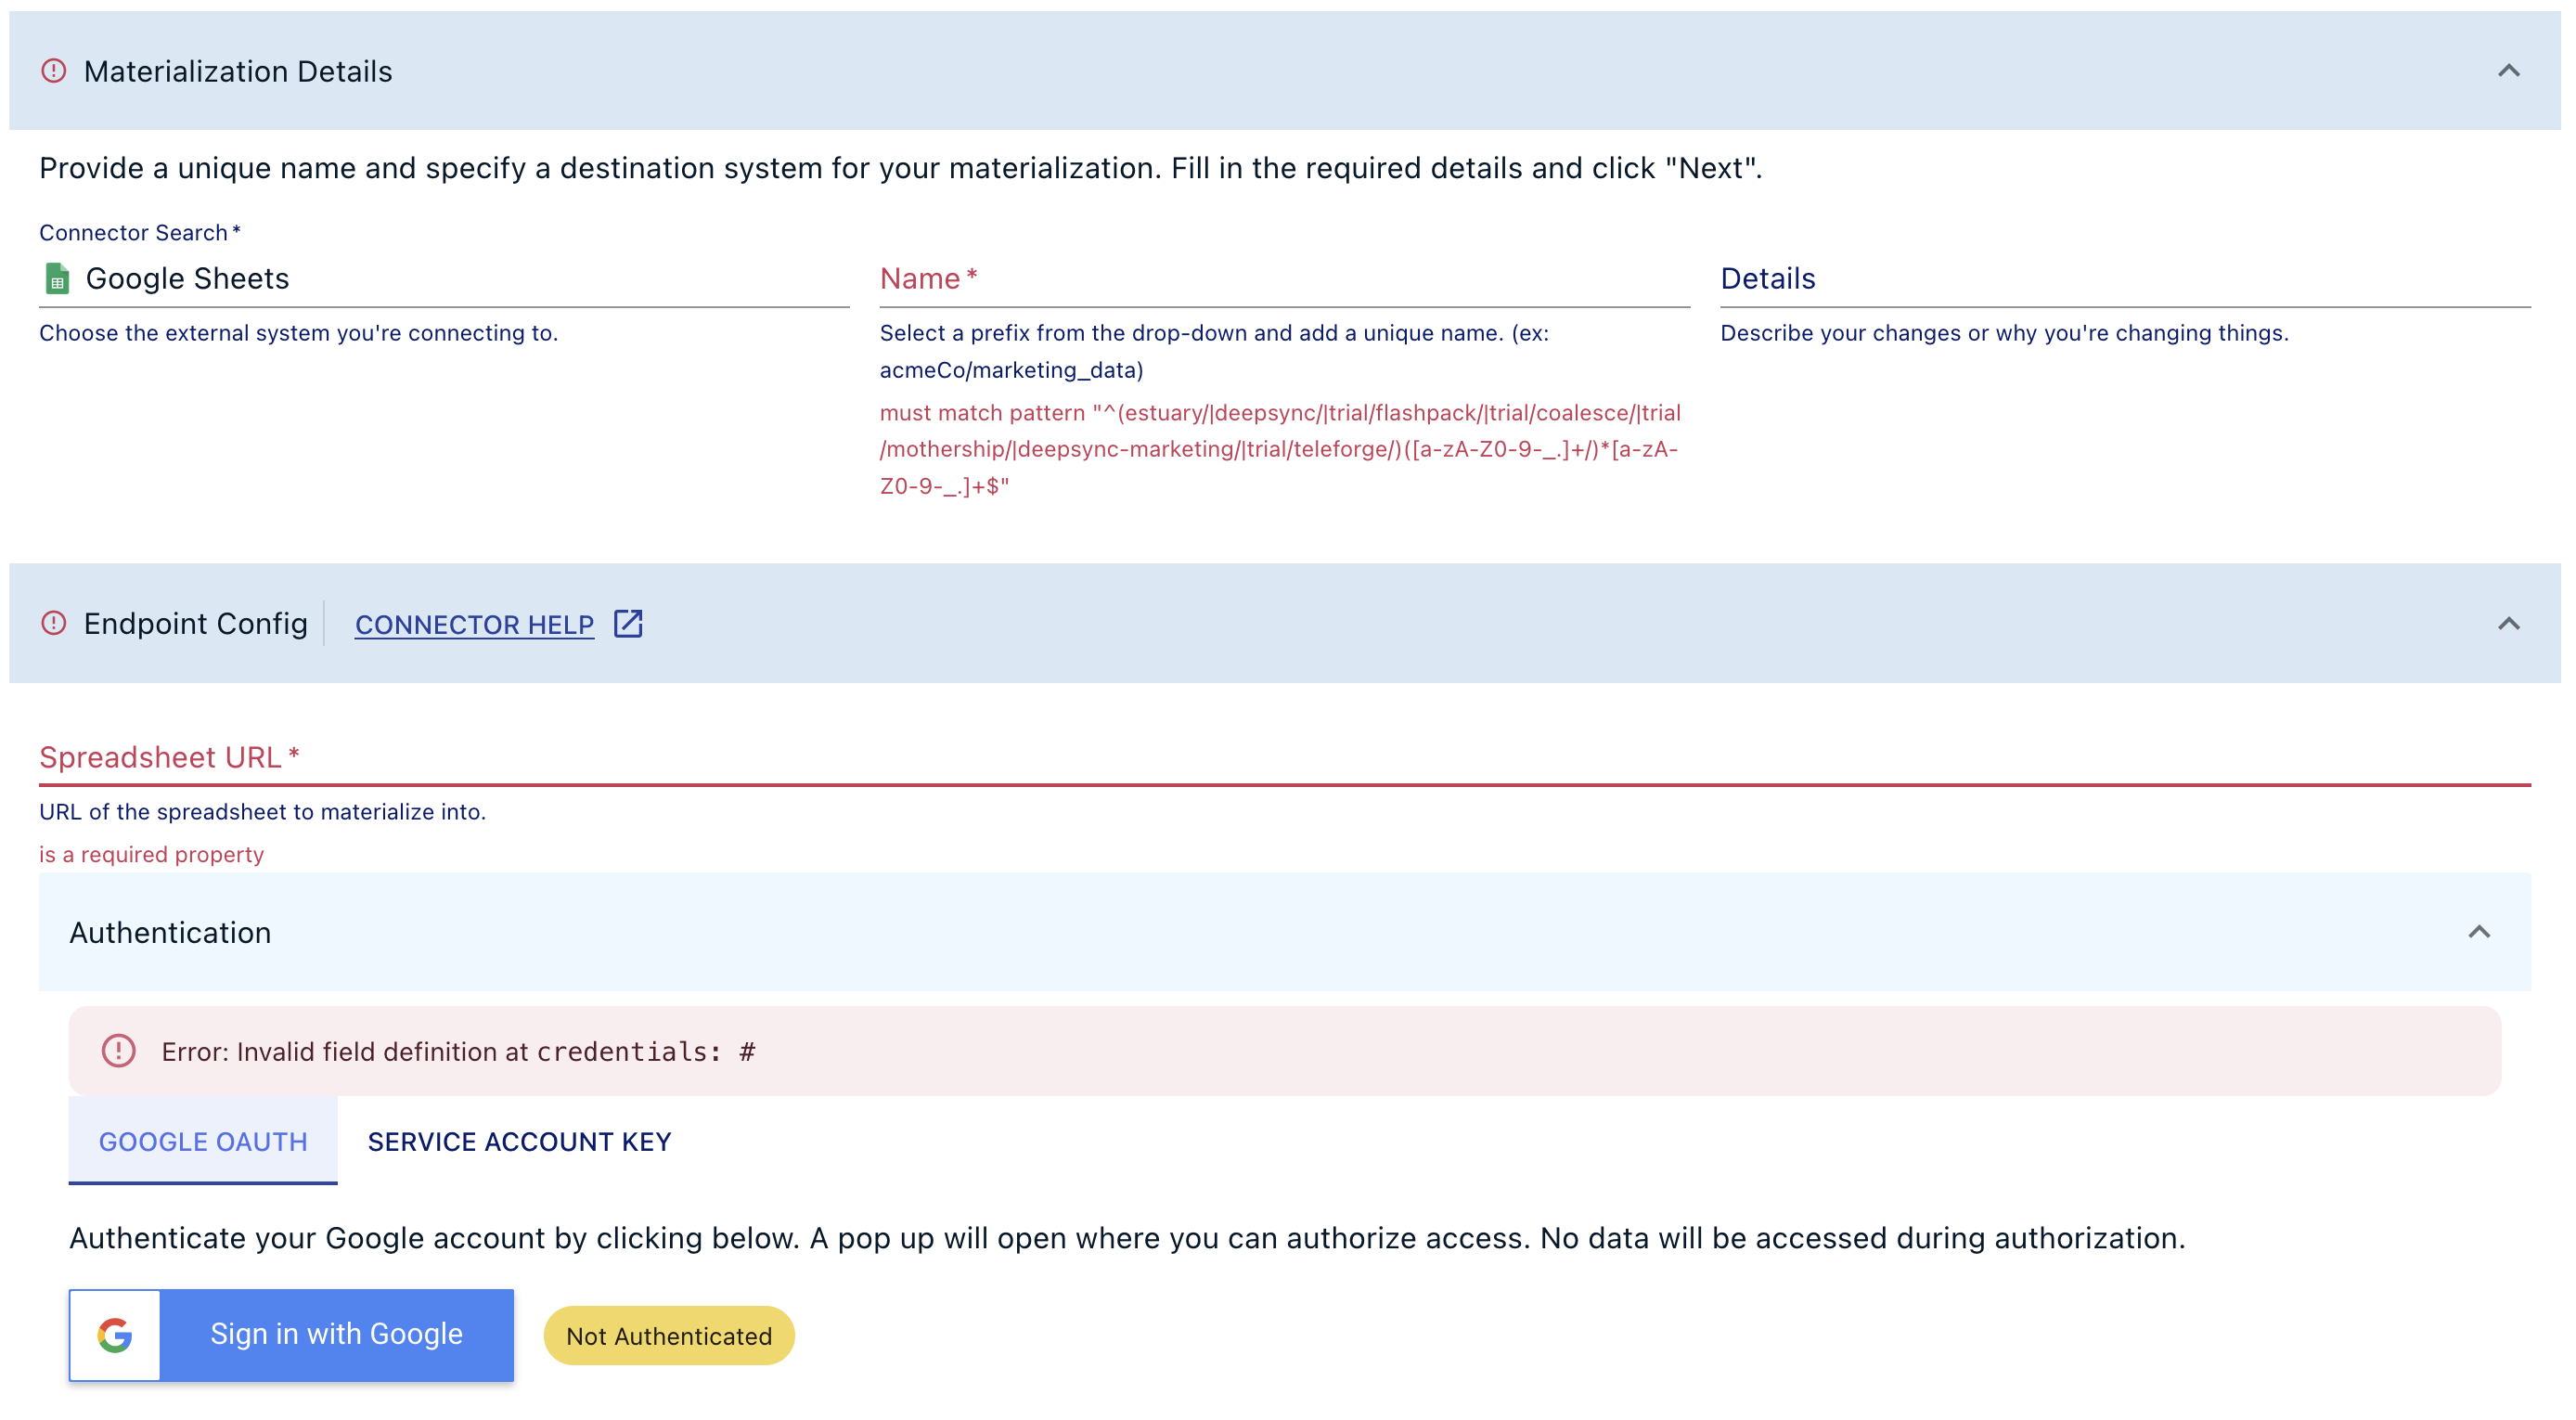Click the Not Authenticated status chip
This screenshot has width=2576, height=1420.
668,1334
